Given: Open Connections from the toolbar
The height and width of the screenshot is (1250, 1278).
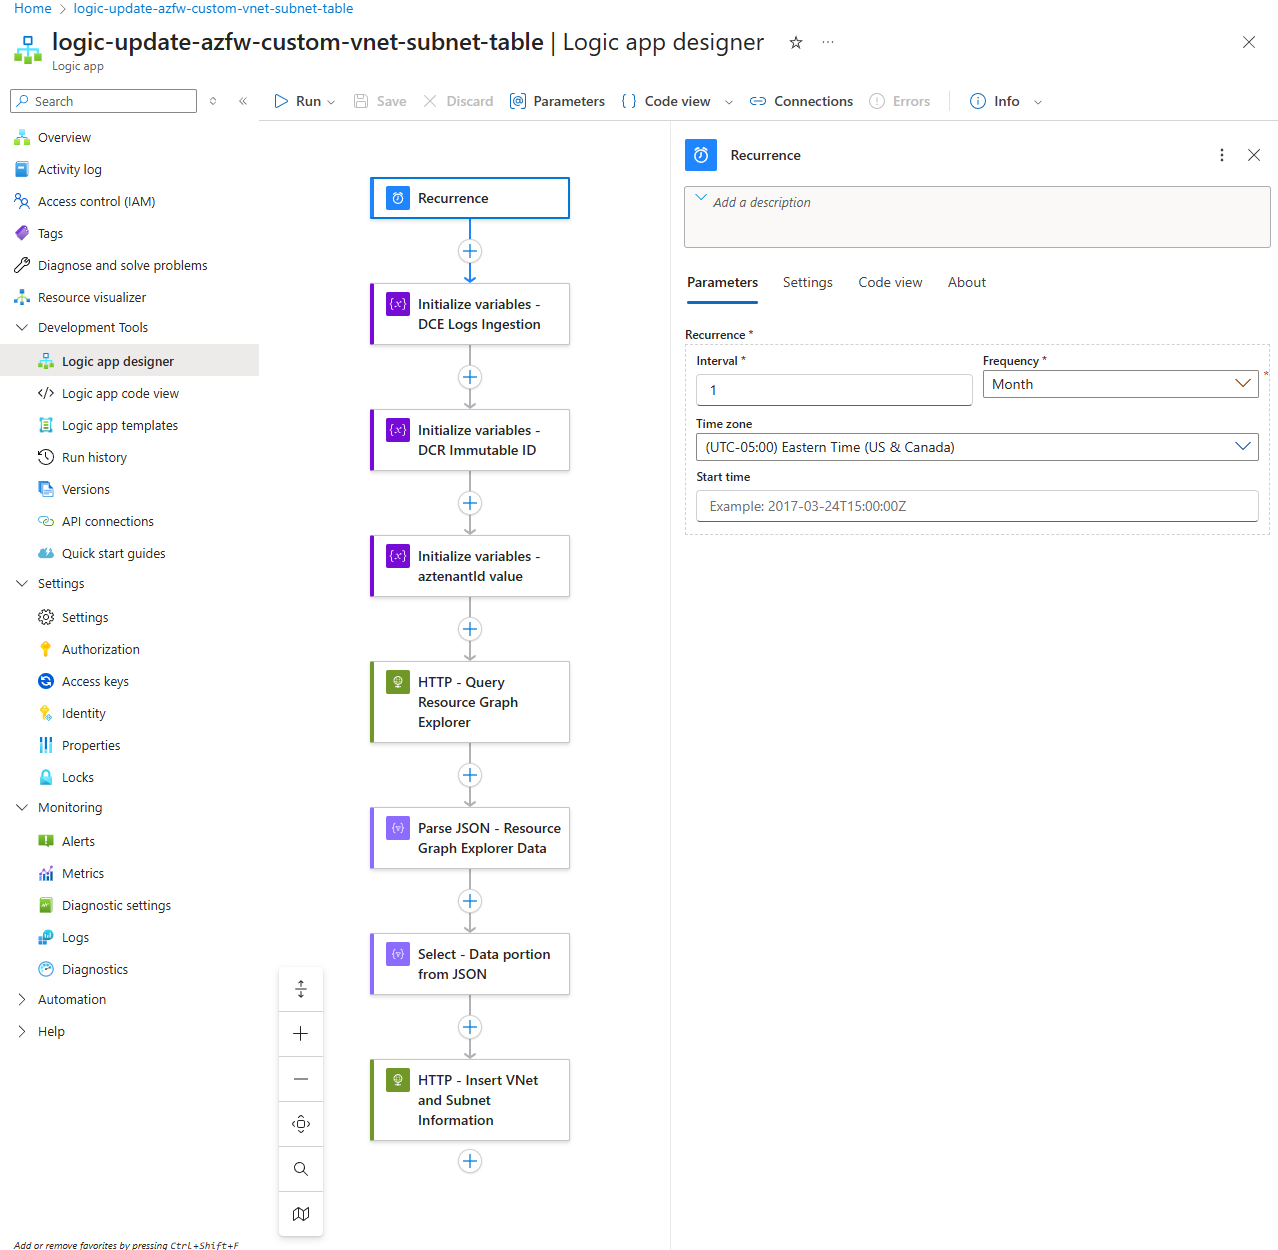Looking at the screenshot, I should pos(801,101).
